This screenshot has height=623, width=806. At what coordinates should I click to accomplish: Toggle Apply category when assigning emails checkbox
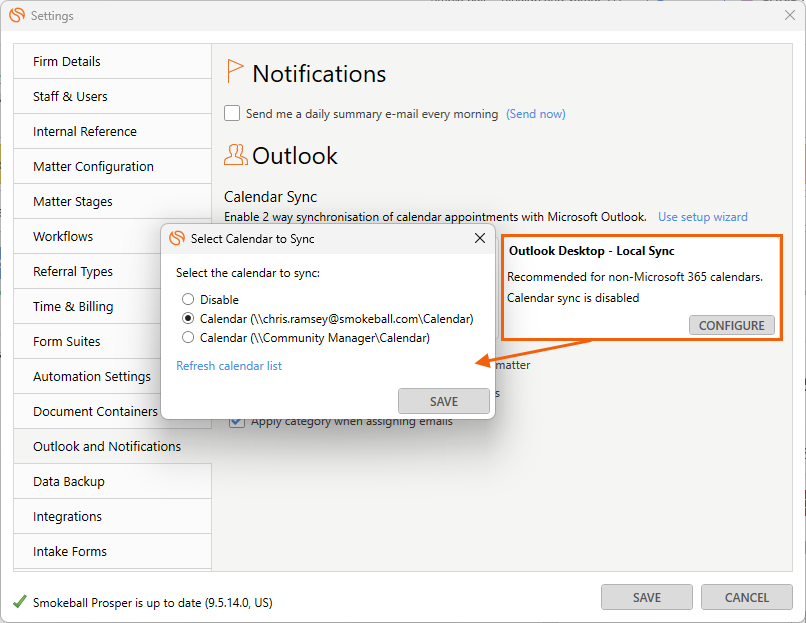click(236, 422)
